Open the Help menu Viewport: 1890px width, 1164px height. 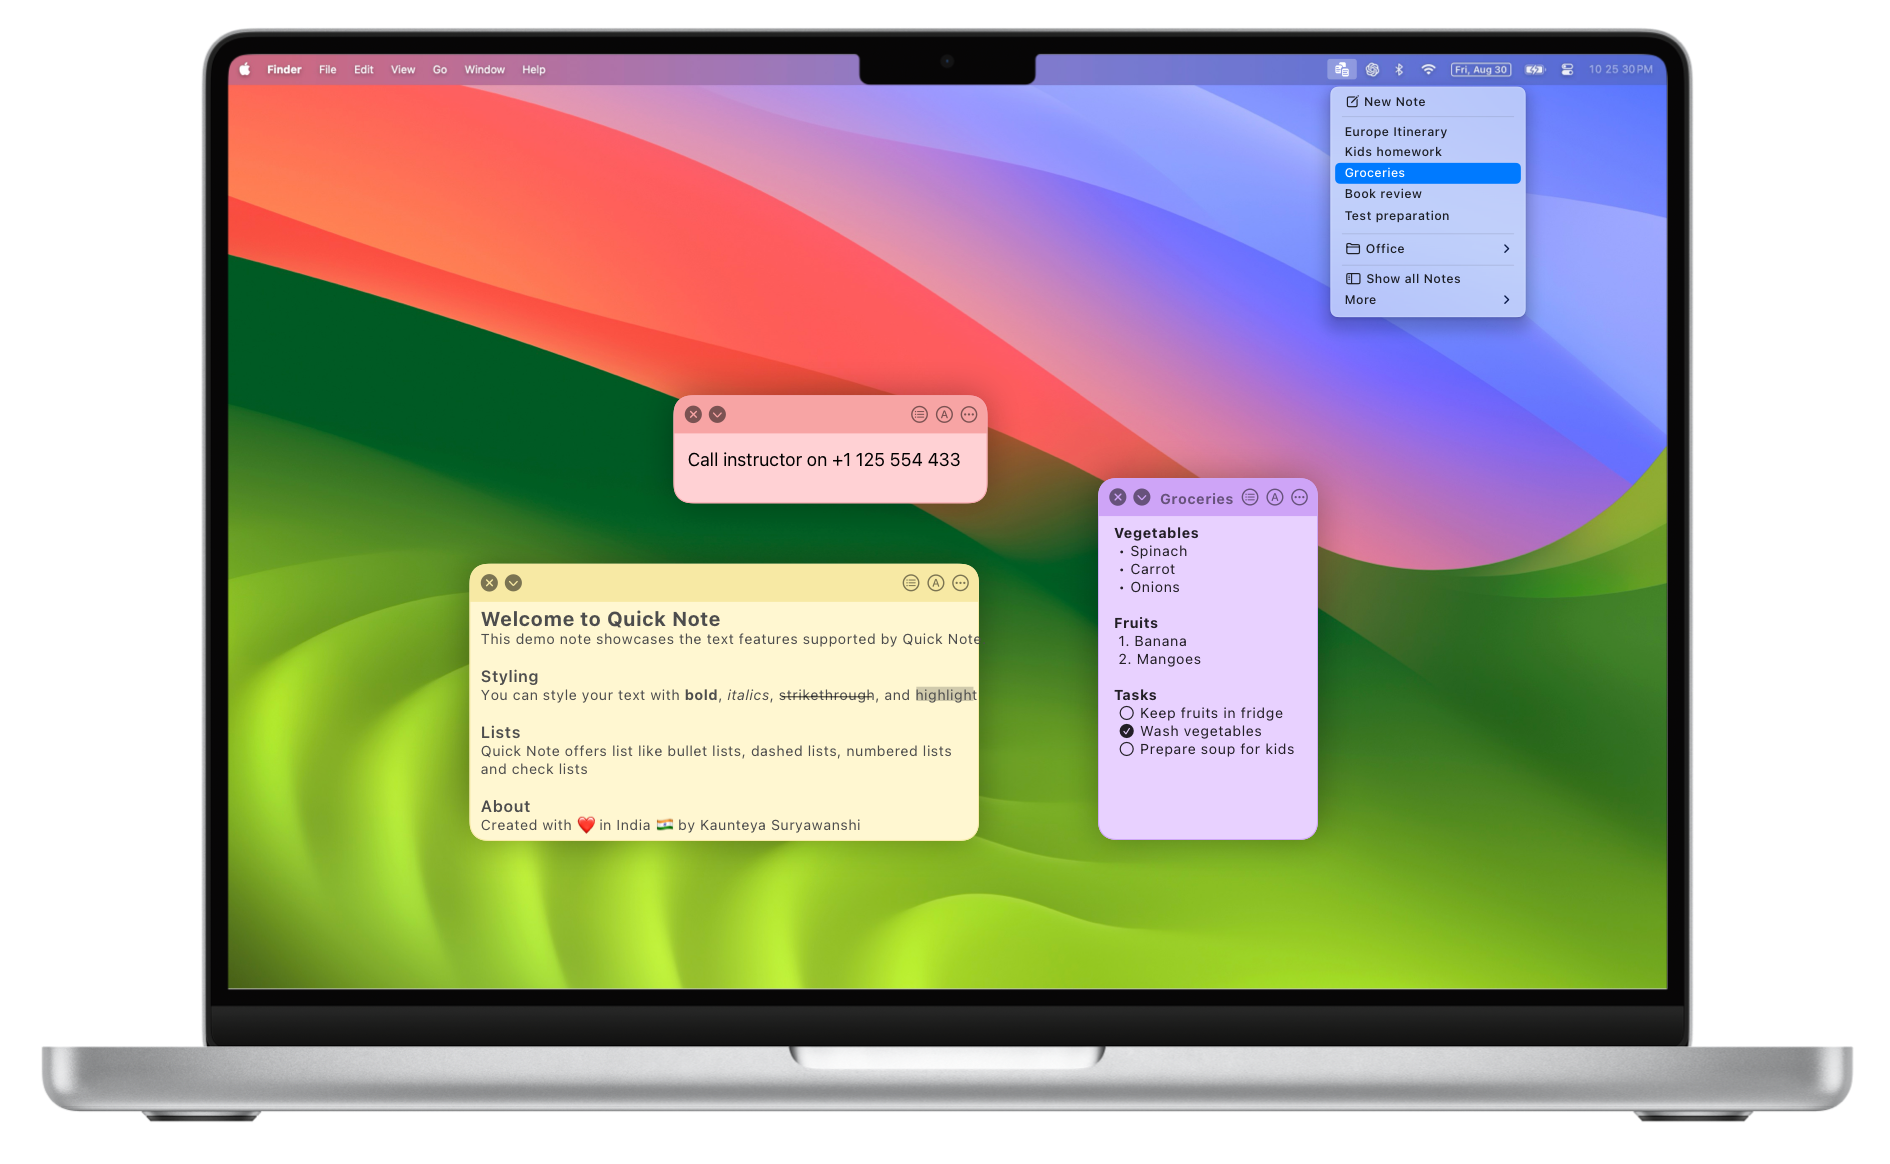click(533, 70)
